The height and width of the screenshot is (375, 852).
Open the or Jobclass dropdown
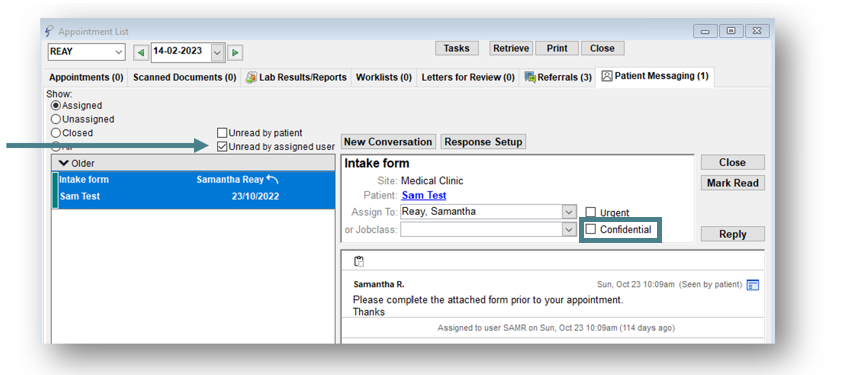[x=569, y=230]
